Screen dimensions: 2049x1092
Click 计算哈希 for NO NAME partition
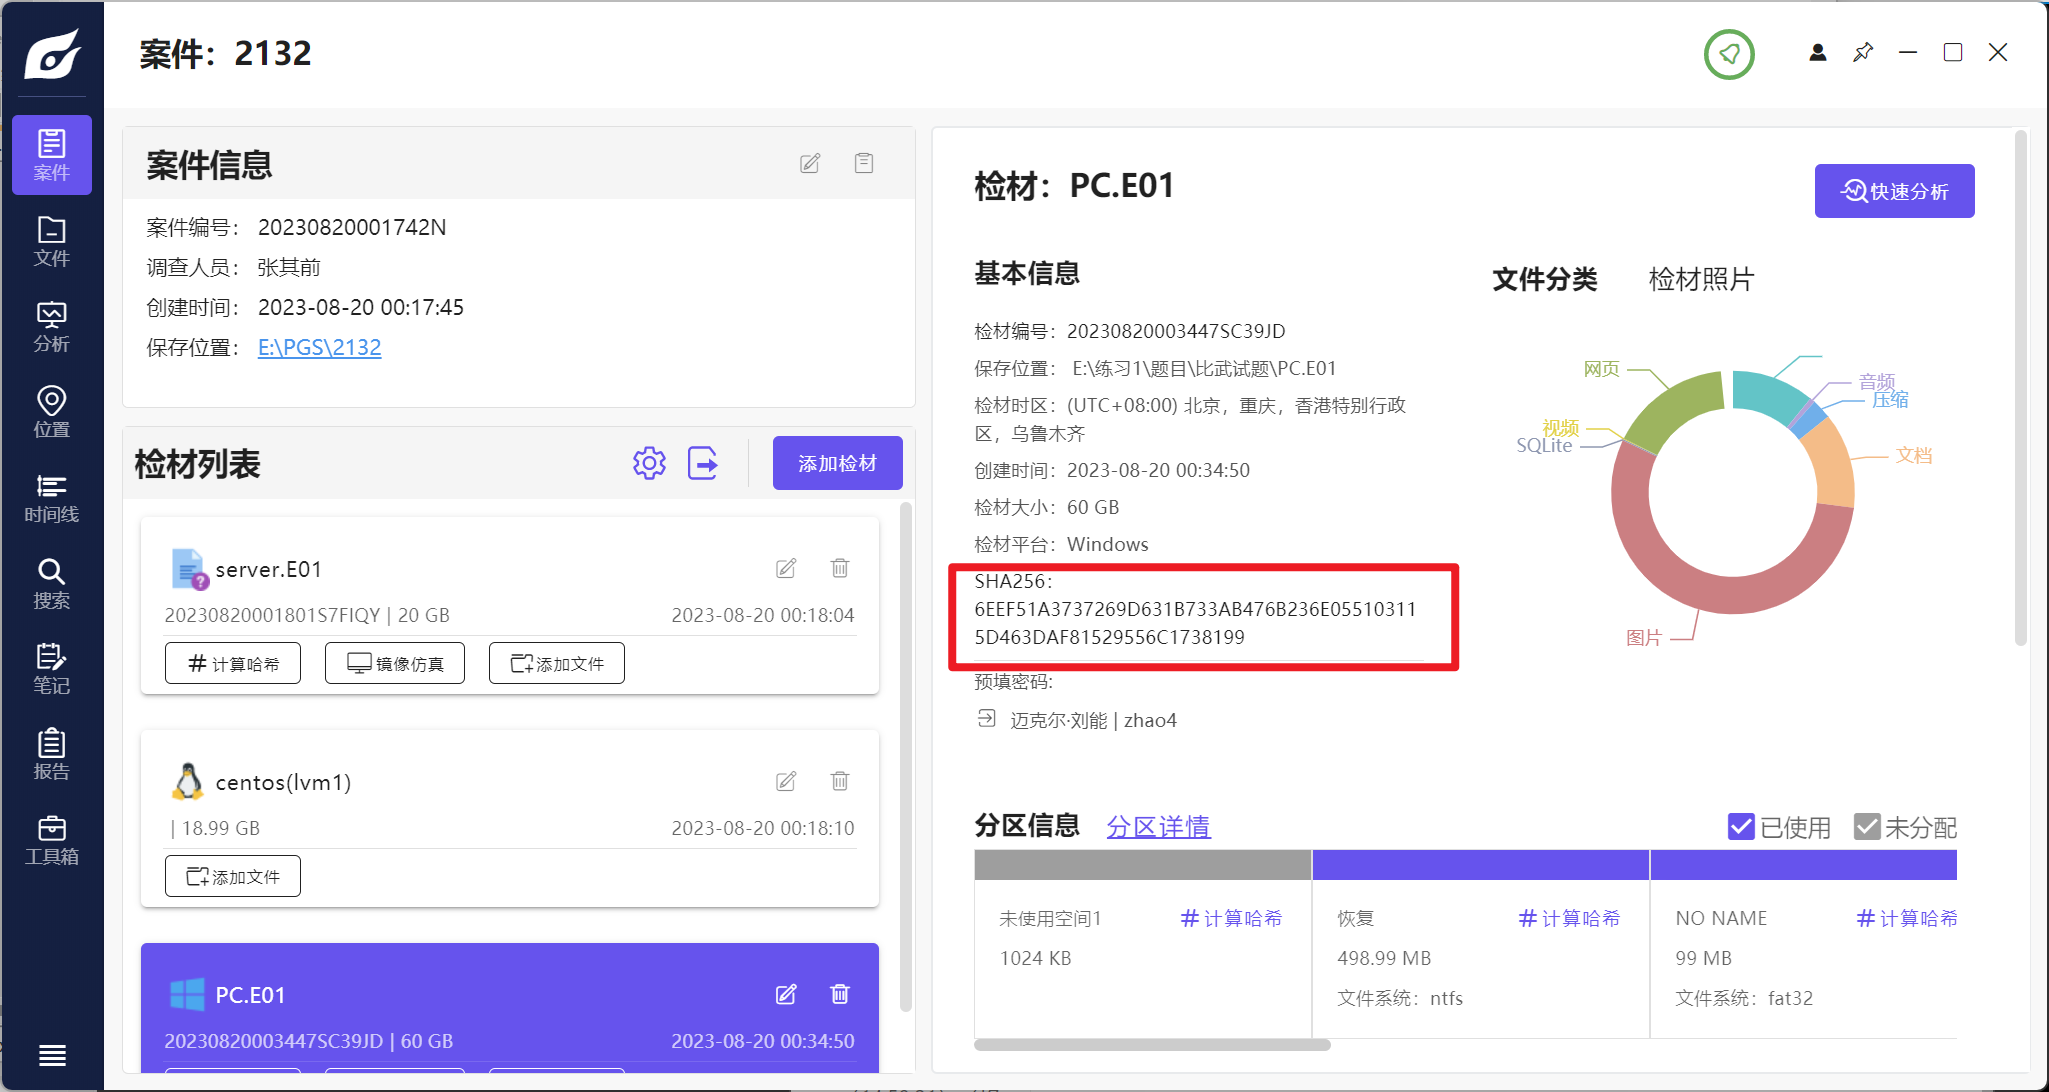tap(1907, 918)
